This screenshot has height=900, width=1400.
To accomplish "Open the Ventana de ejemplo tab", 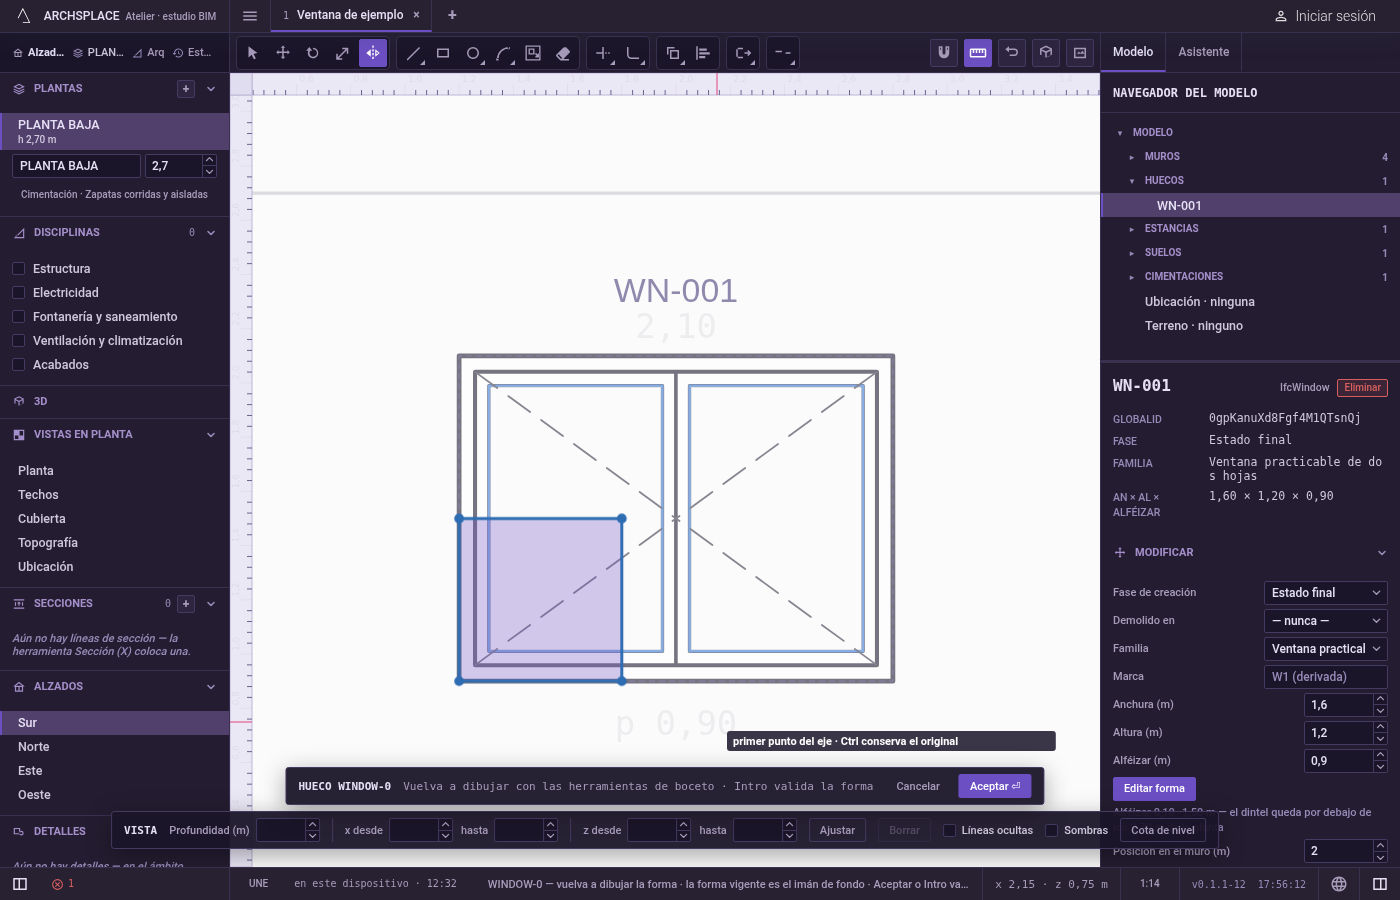I will coord(350,15).
